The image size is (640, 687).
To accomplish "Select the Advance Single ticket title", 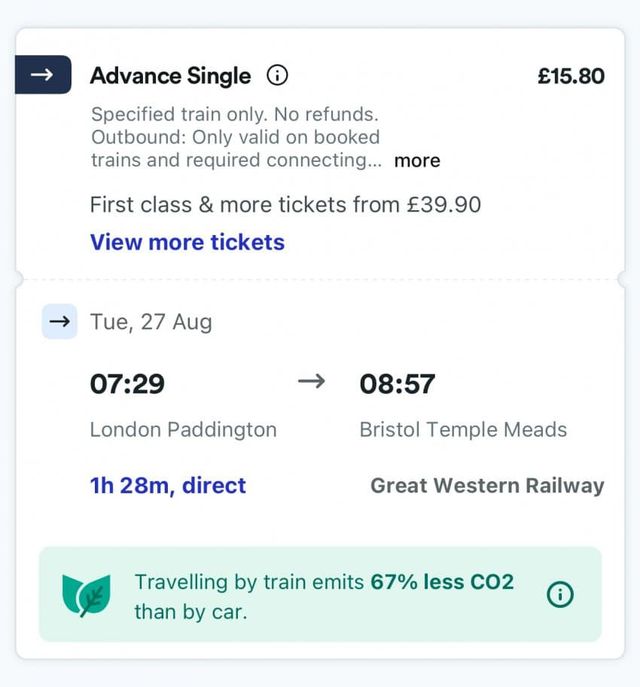I will (x=170, y=76).
